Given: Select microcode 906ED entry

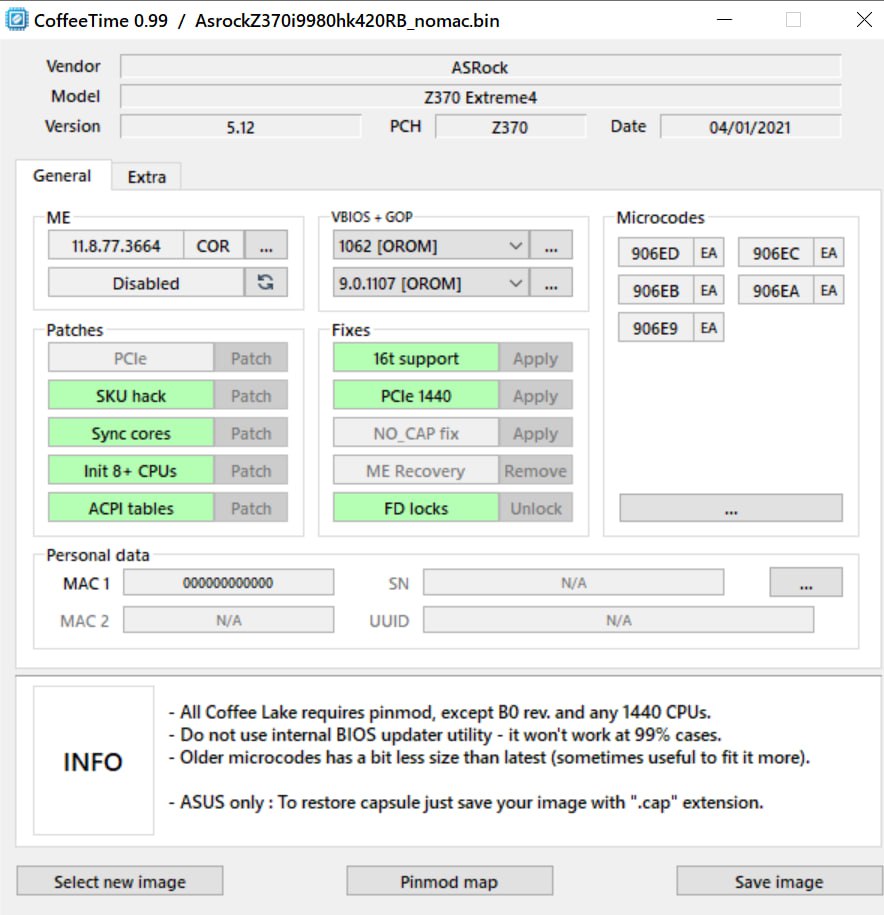Looking at the screenshot, I should coord(655,253).
